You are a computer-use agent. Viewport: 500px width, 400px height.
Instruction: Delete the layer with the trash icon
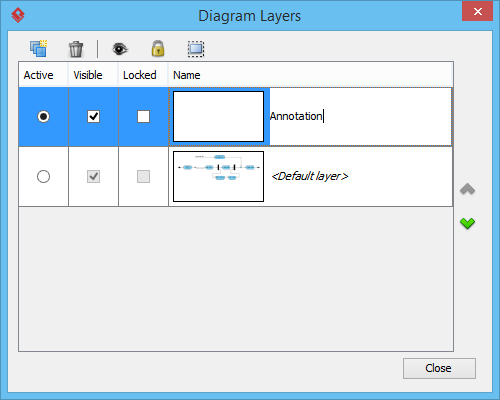coord(76,49)
